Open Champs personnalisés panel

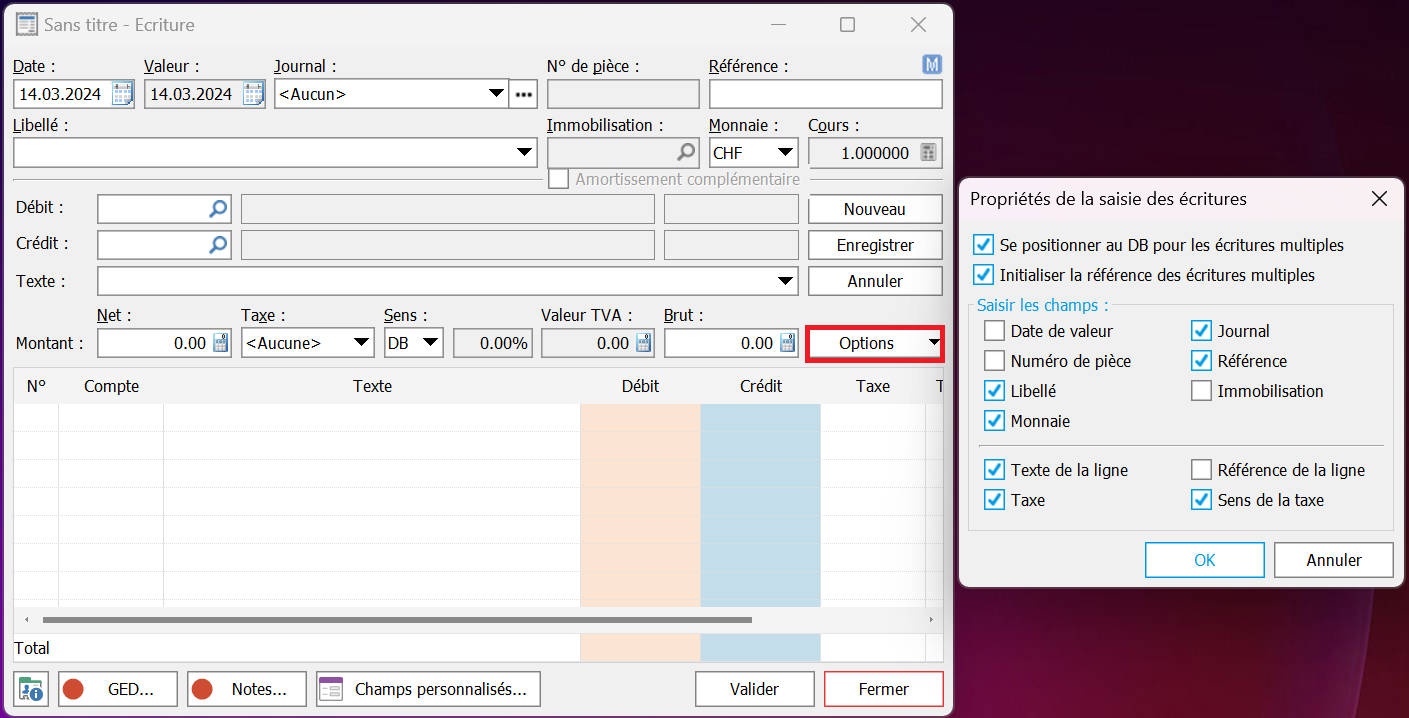pyautogui.click(x=428, y=689)
